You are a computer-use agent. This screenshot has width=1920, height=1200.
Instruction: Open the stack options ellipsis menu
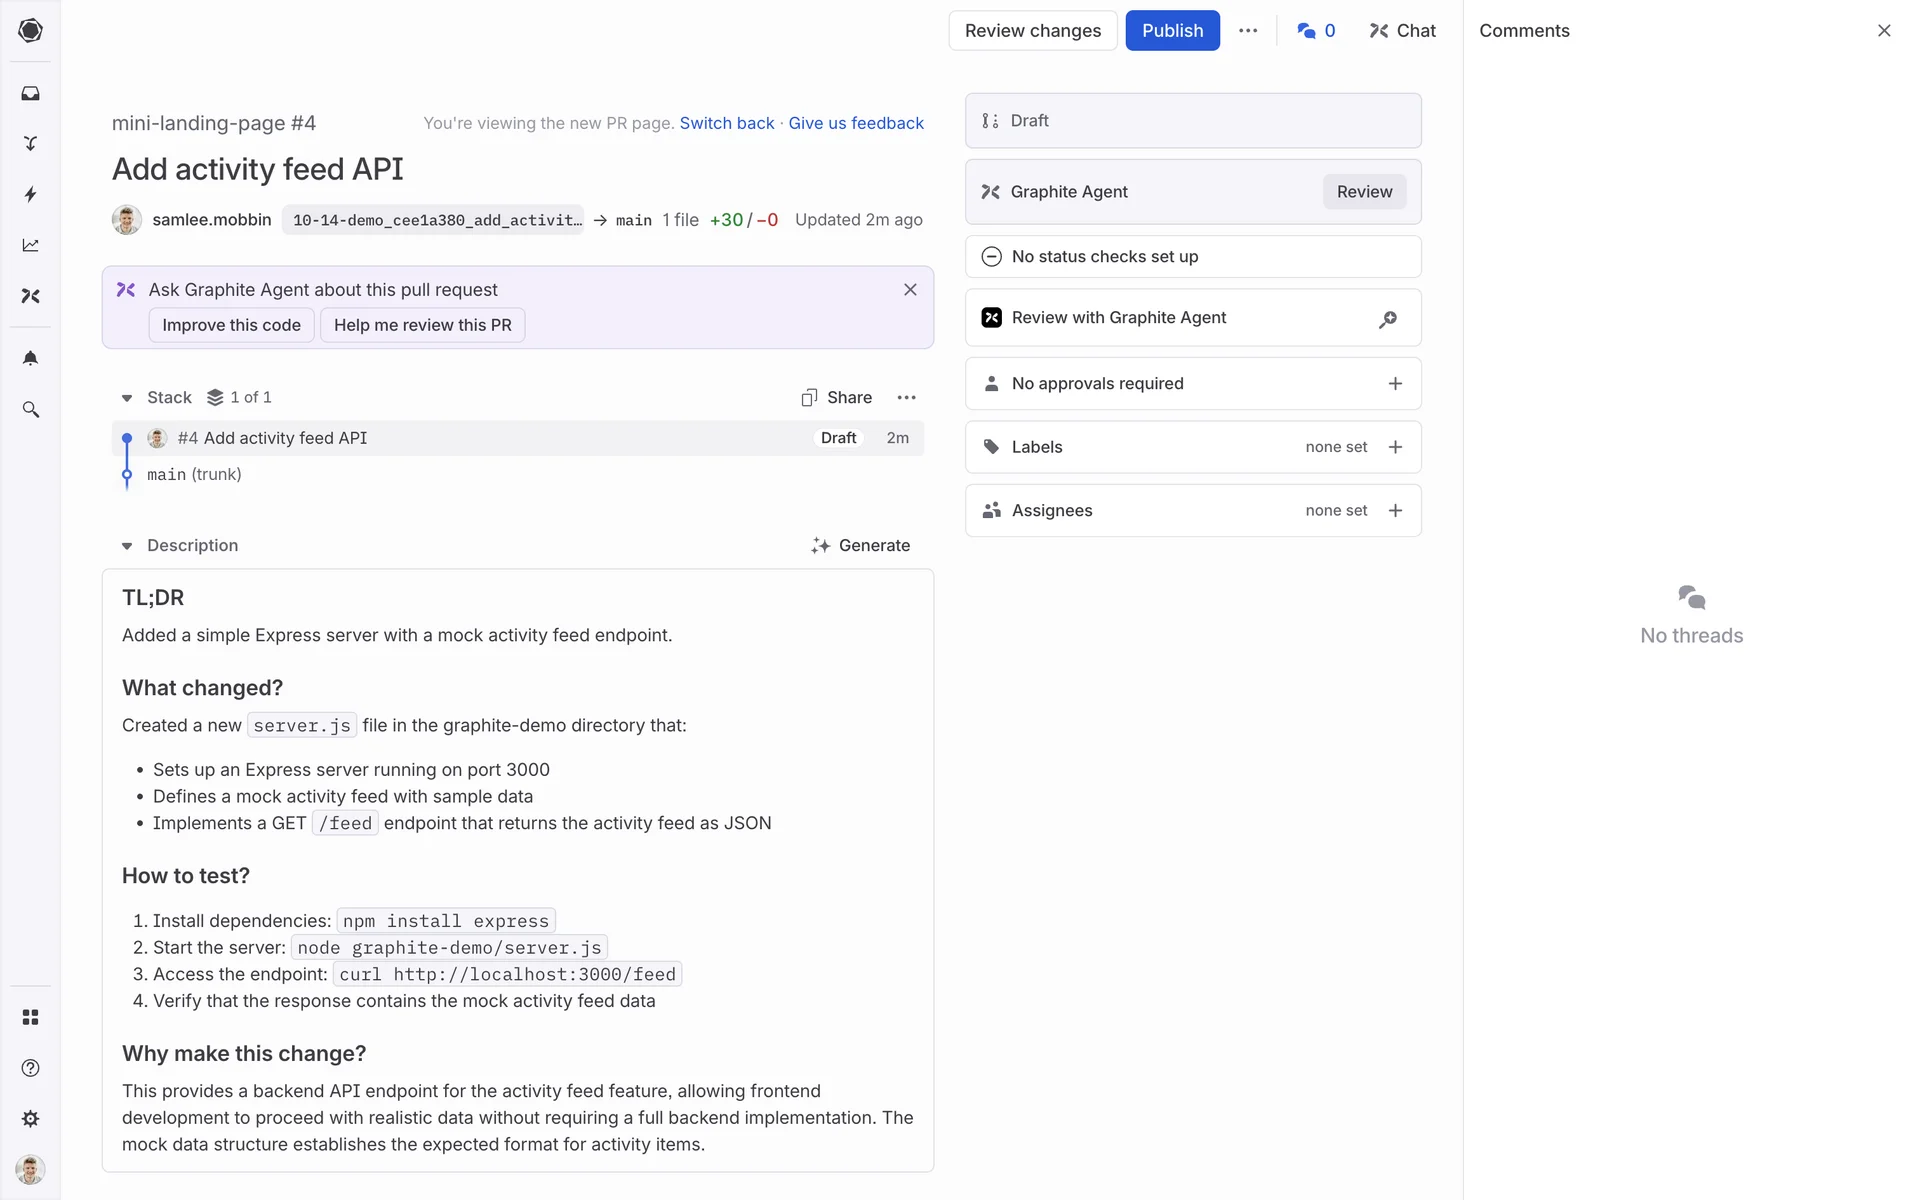point(906,398)
